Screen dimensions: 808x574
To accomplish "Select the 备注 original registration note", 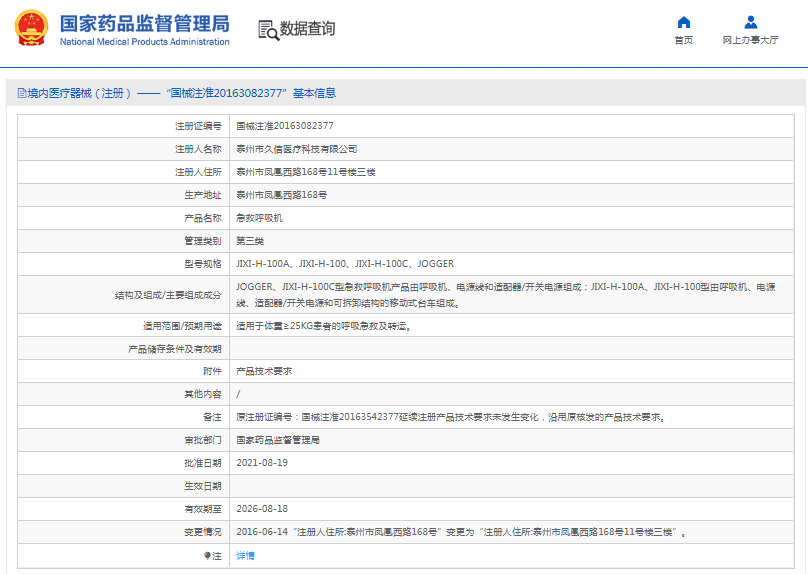I will 451,417.
